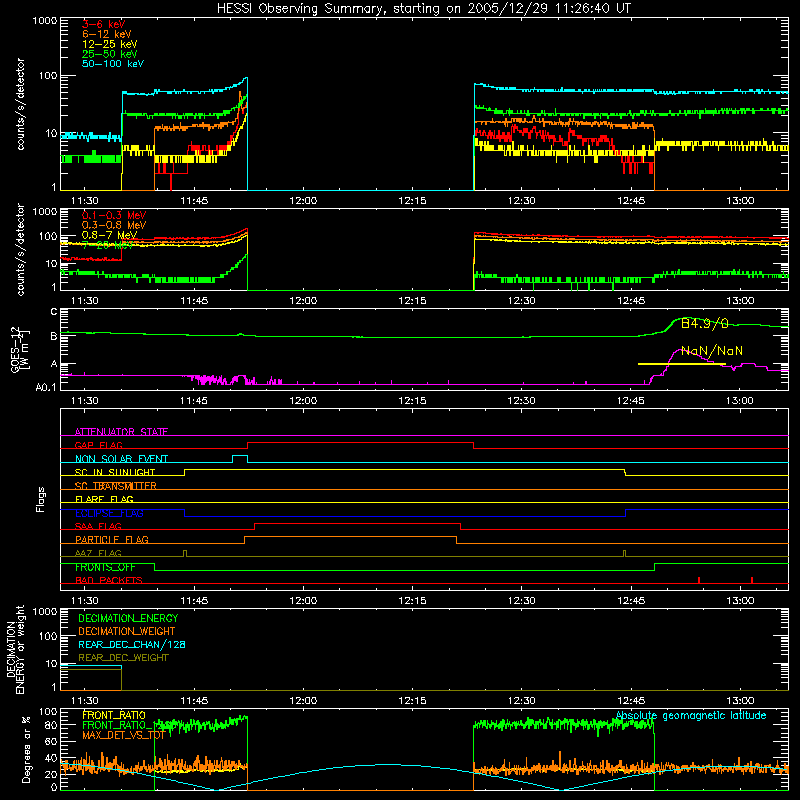800x800 pixels.
Task: Click the Absolute geomagnetic latitude label
Action: [x=691, y=716]
